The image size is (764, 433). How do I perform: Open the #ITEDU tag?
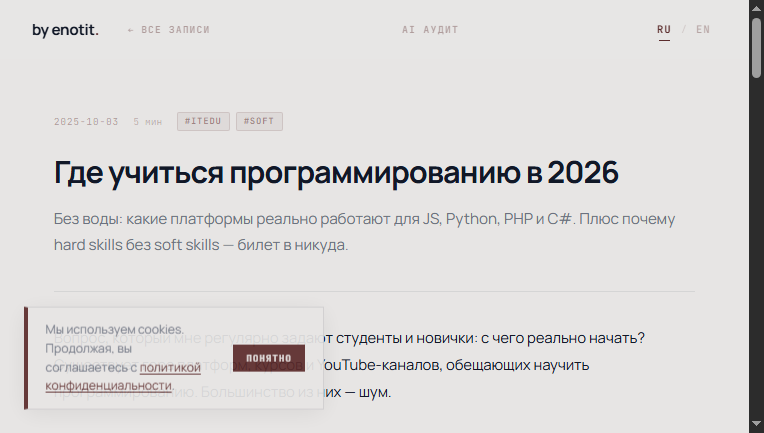204,122
